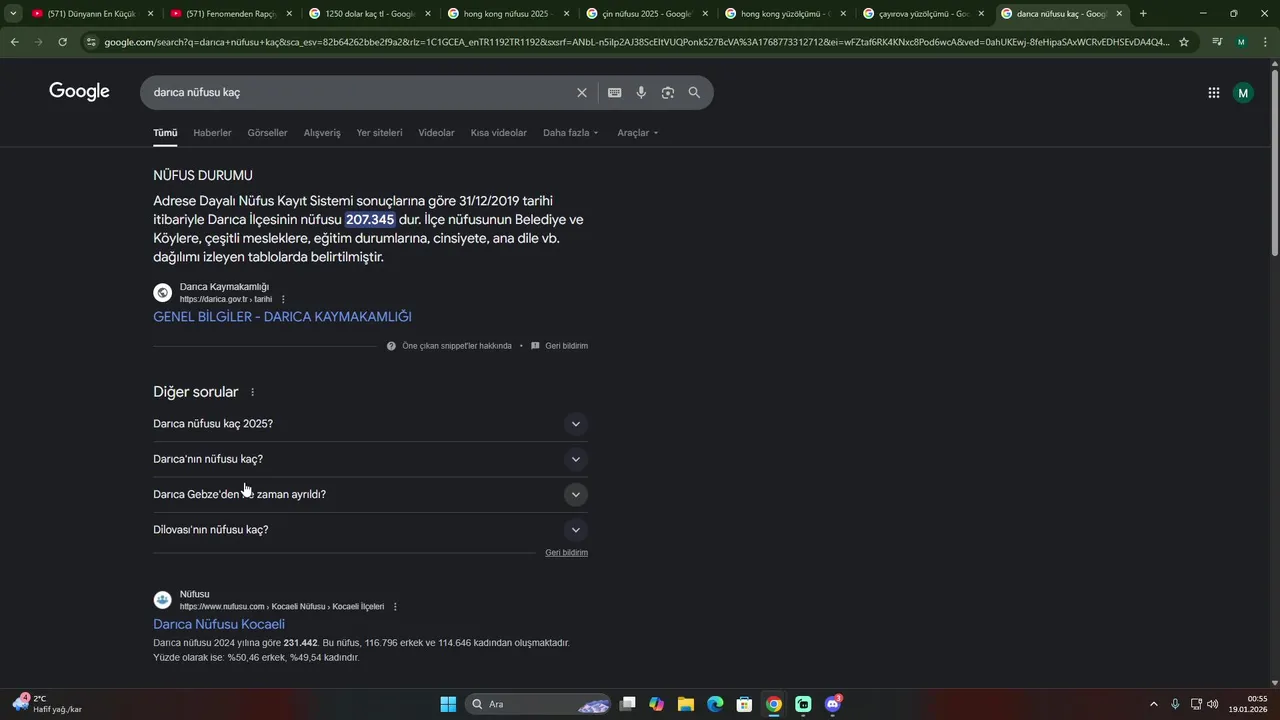Open Chrome's tab search dropdown

[x=13, y=14]
